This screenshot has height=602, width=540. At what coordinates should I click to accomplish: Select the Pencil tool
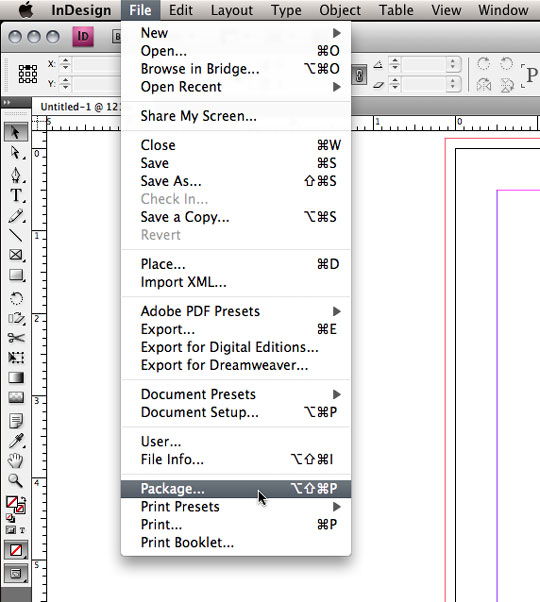click(x=16, y=216)
